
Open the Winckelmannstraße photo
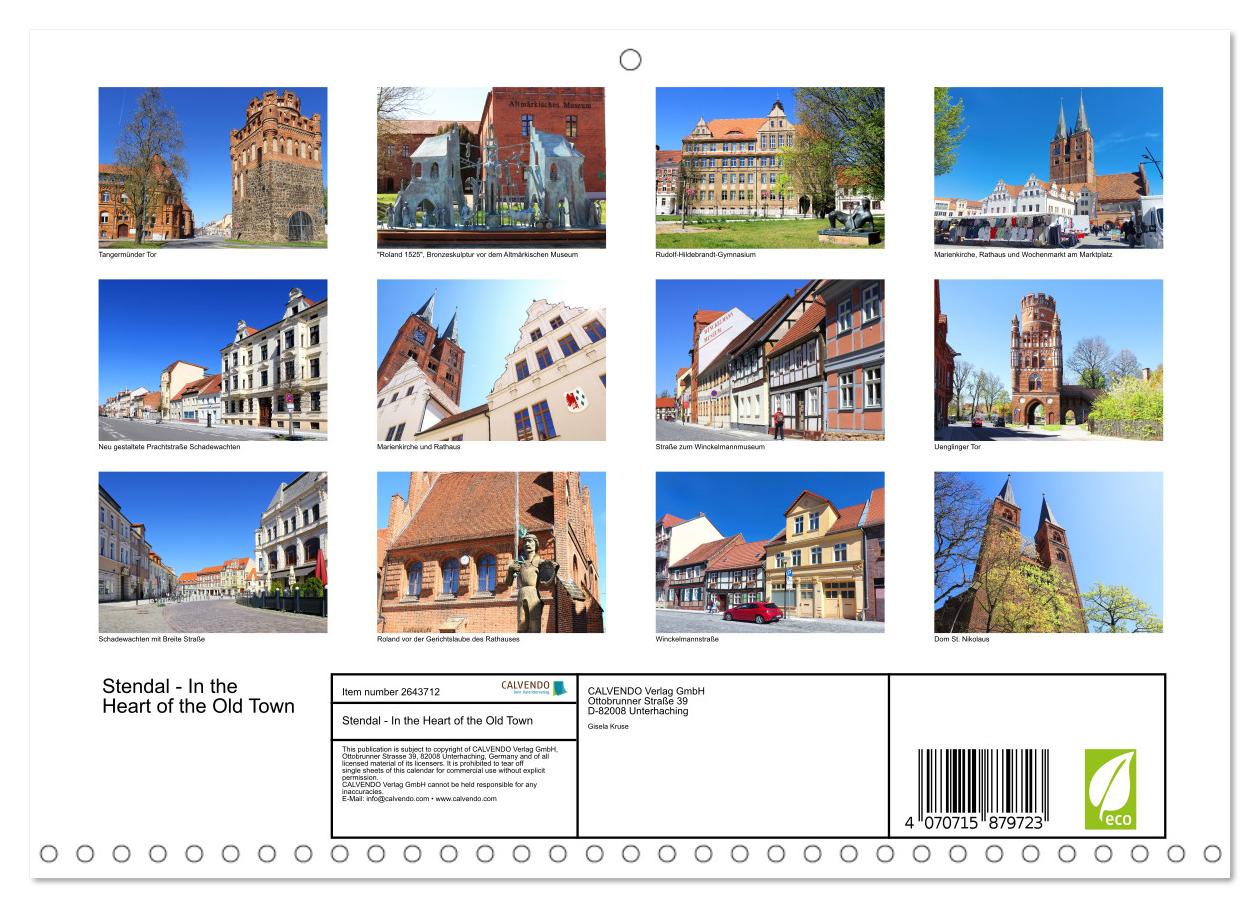click(770, 552)
